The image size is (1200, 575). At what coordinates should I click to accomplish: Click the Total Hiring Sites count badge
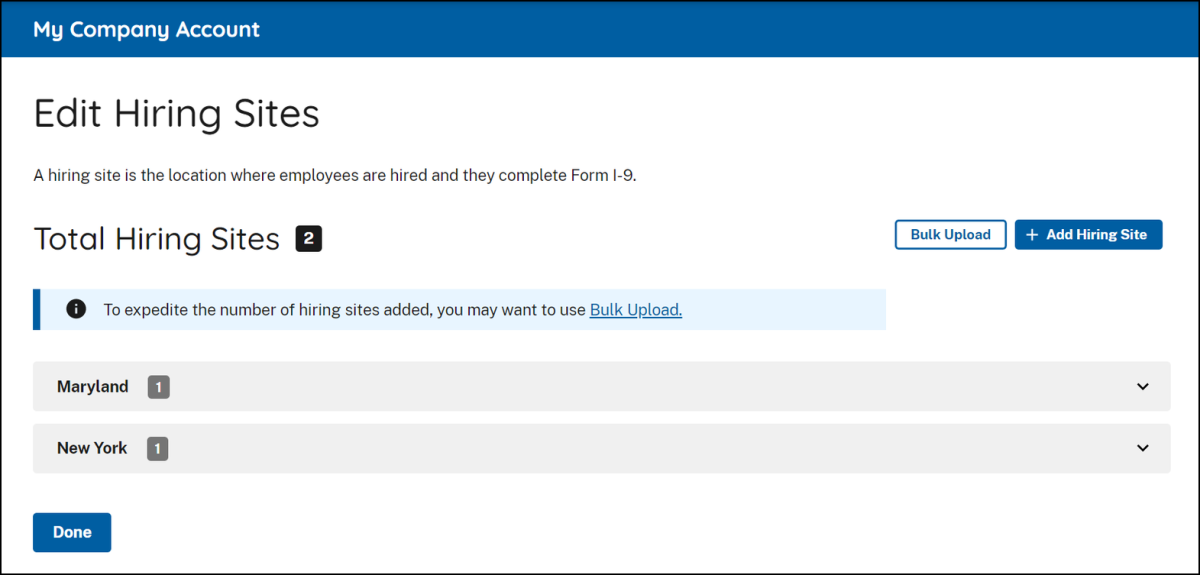tap(309, 239)
